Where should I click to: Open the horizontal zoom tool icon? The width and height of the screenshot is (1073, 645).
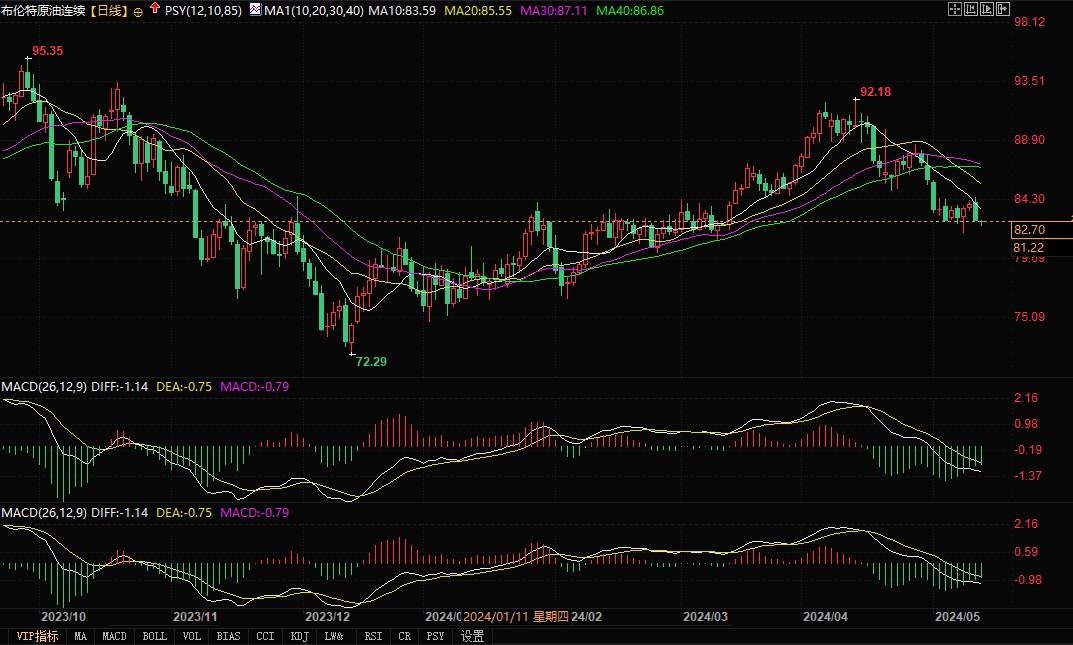pyautogui.click(x=971, y=9)
